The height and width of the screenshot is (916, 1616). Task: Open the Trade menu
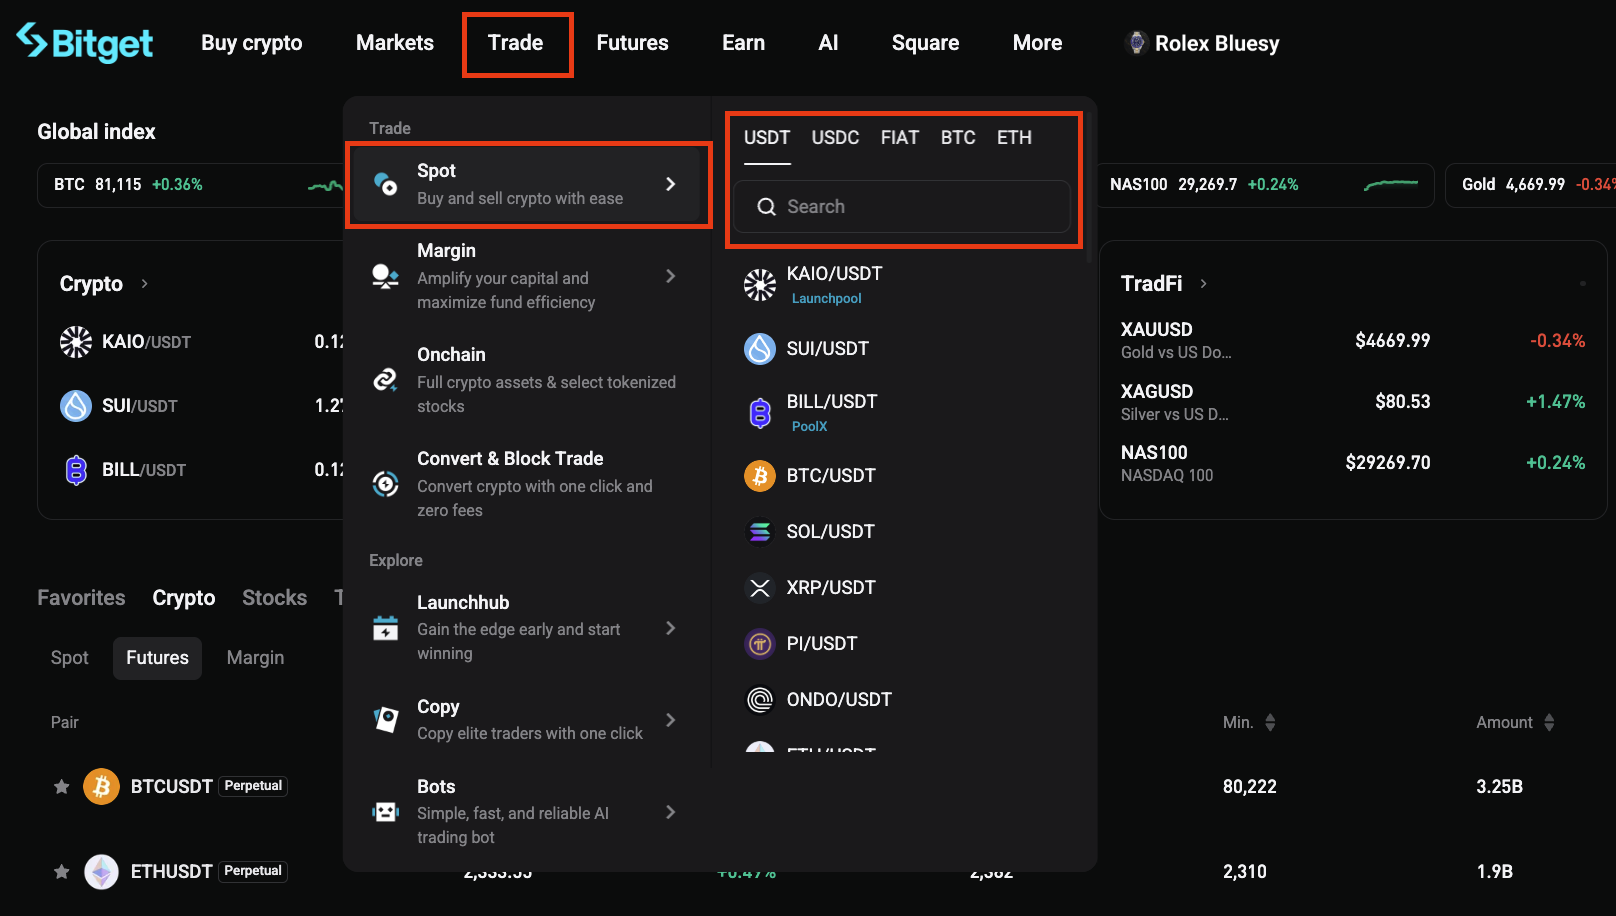click(x=516, y=43)
